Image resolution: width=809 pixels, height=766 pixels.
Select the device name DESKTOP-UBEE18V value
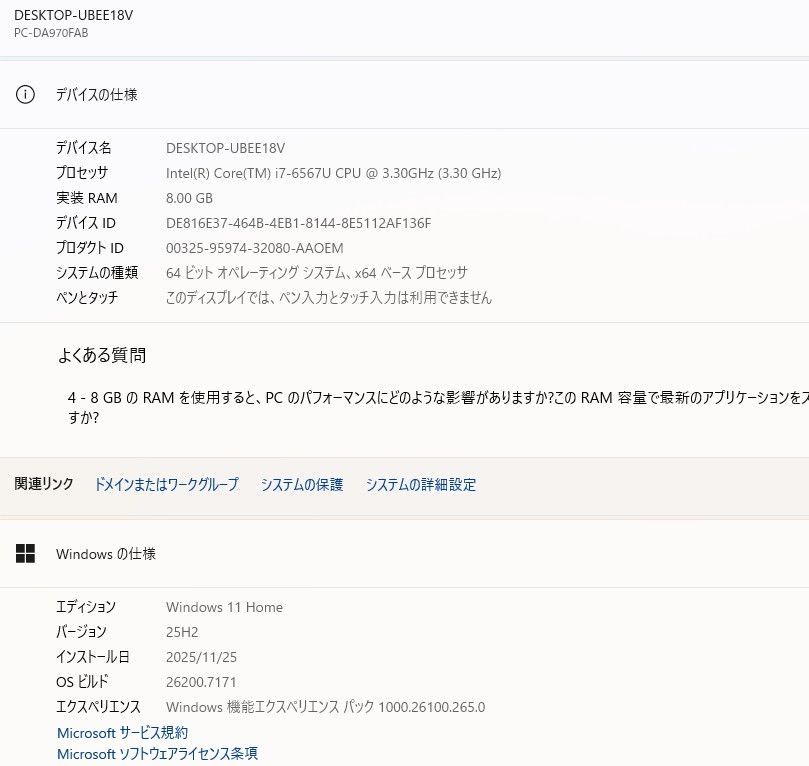pos(229,147)
